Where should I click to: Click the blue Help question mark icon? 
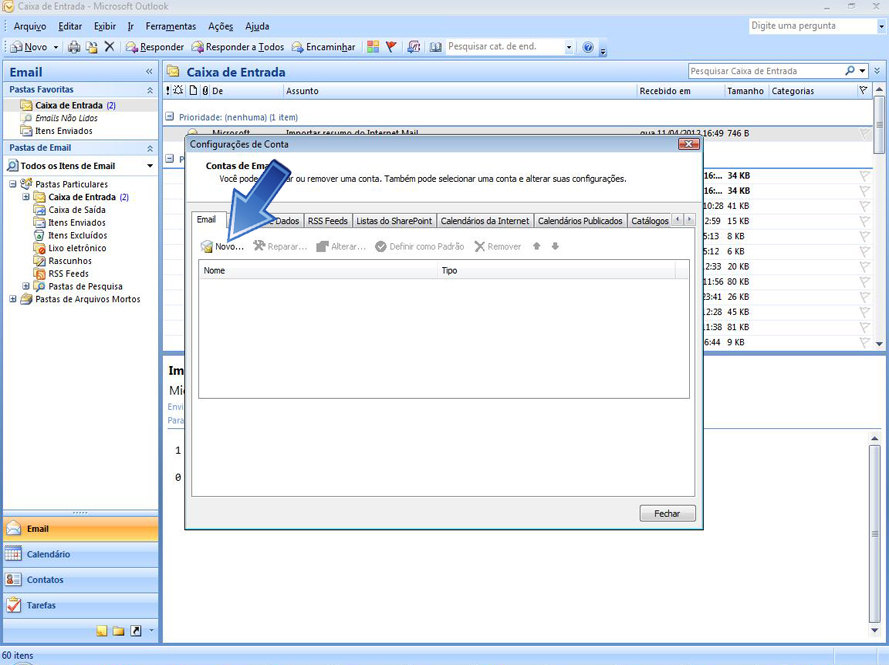coord(588,47)
